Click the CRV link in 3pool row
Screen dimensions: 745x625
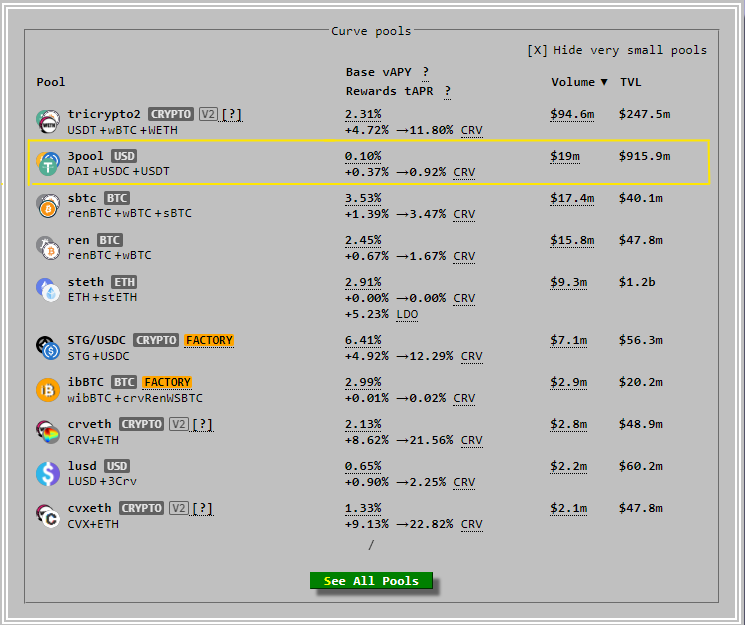[x=464, y=172]
